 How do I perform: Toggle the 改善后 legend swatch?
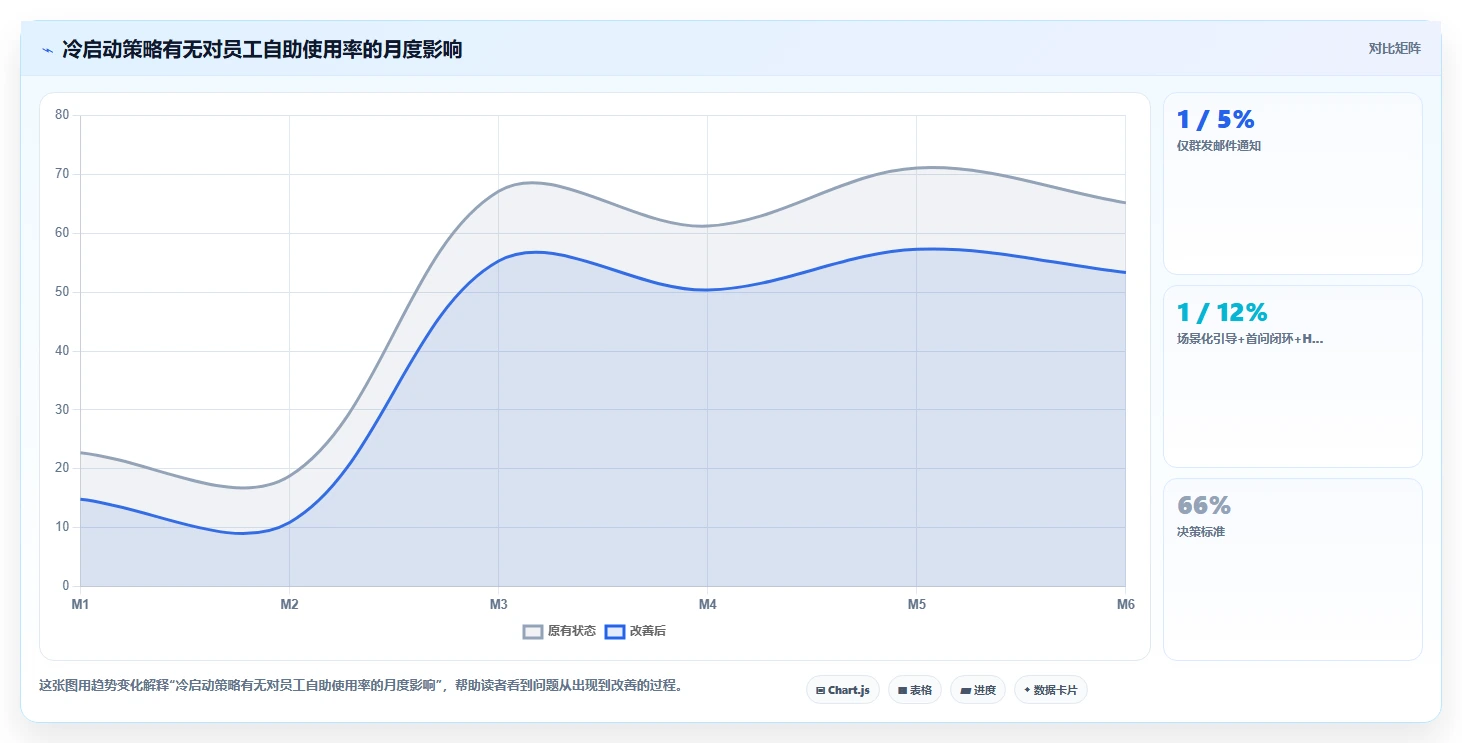(x=615, y=631)
